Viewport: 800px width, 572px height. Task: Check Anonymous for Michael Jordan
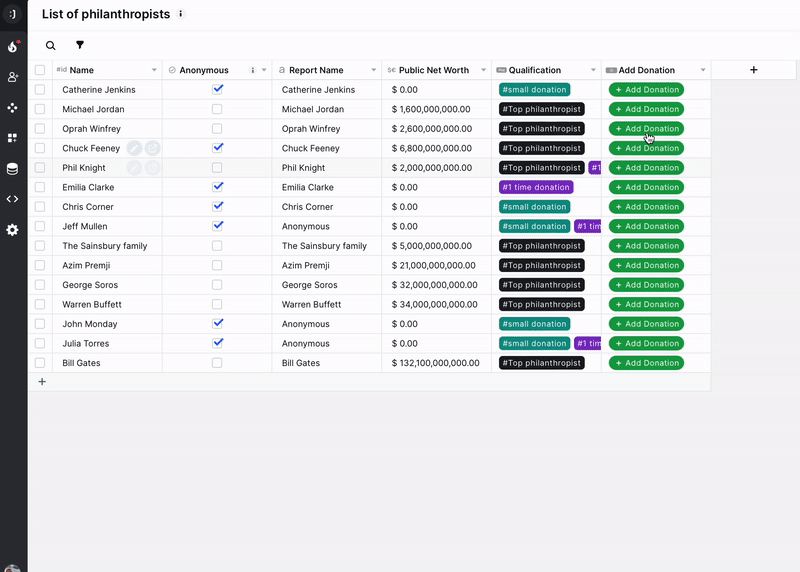coord(217,109)
